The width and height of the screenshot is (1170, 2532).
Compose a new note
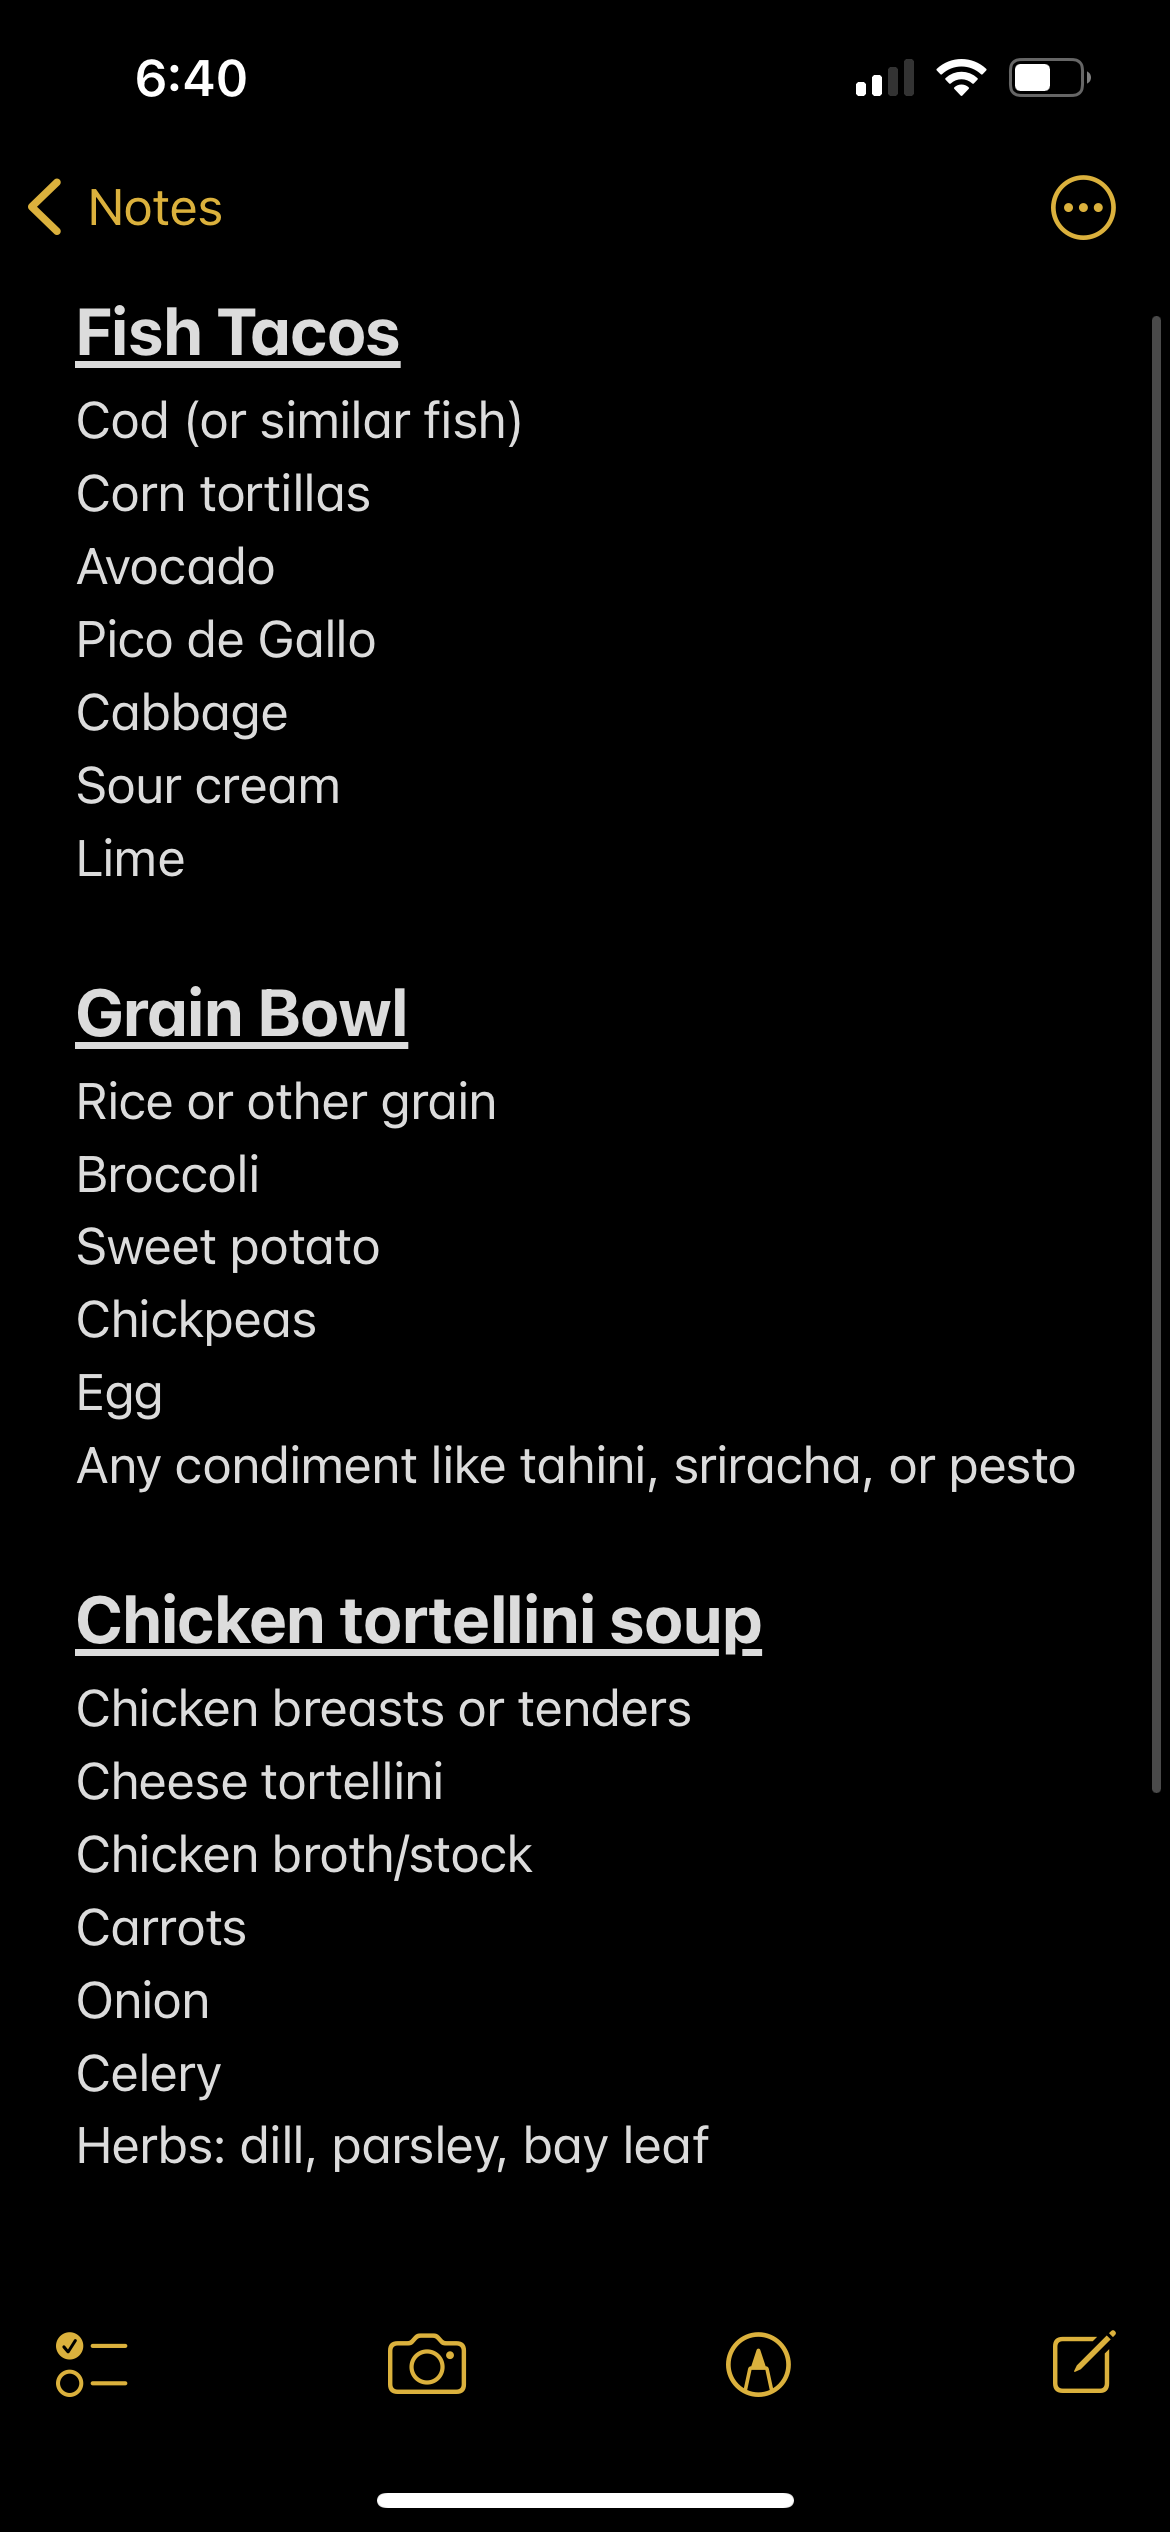1084,2362
